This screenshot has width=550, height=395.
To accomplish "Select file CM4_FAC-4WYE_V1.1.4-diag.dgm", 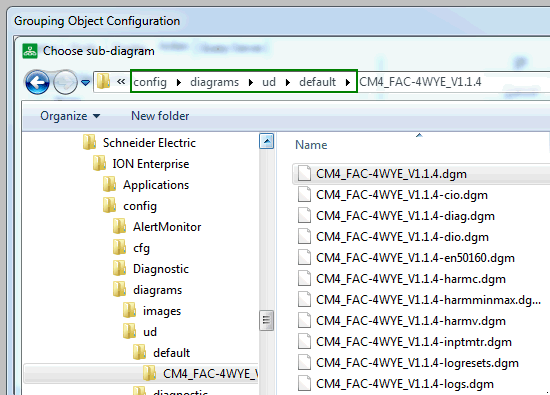I will pos(405,216).
